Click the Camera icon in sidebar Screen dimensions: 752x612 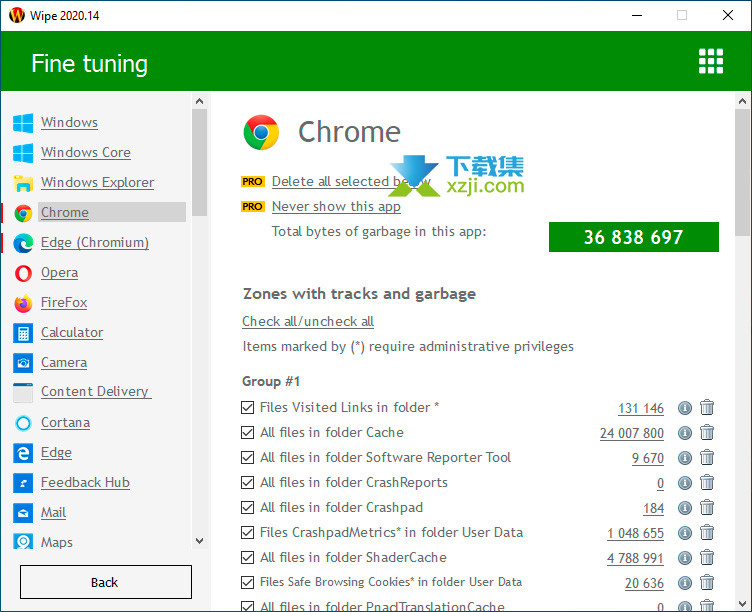tap(23, 363)
